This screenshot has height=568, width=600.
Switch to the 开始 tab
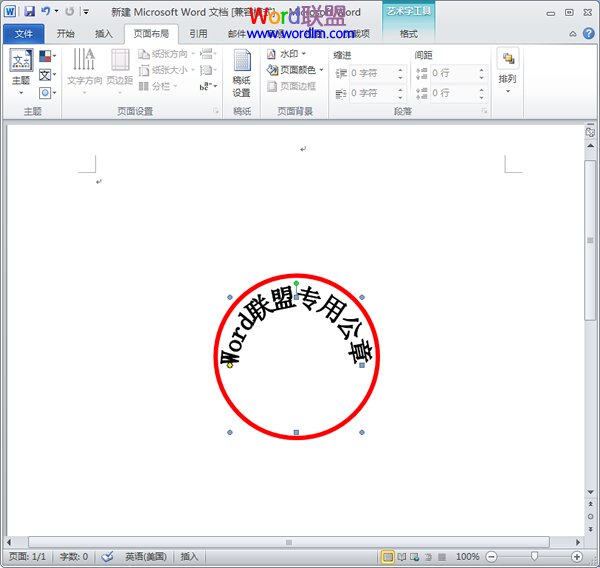65,34
